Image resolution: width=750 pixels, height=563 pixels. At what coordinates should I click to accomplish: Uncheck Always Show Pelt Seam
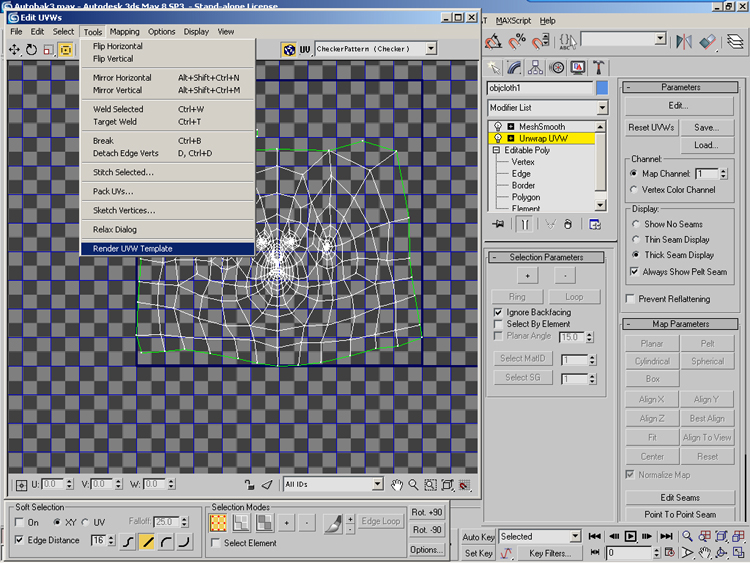pyautogui.click(x=634, y=271)
